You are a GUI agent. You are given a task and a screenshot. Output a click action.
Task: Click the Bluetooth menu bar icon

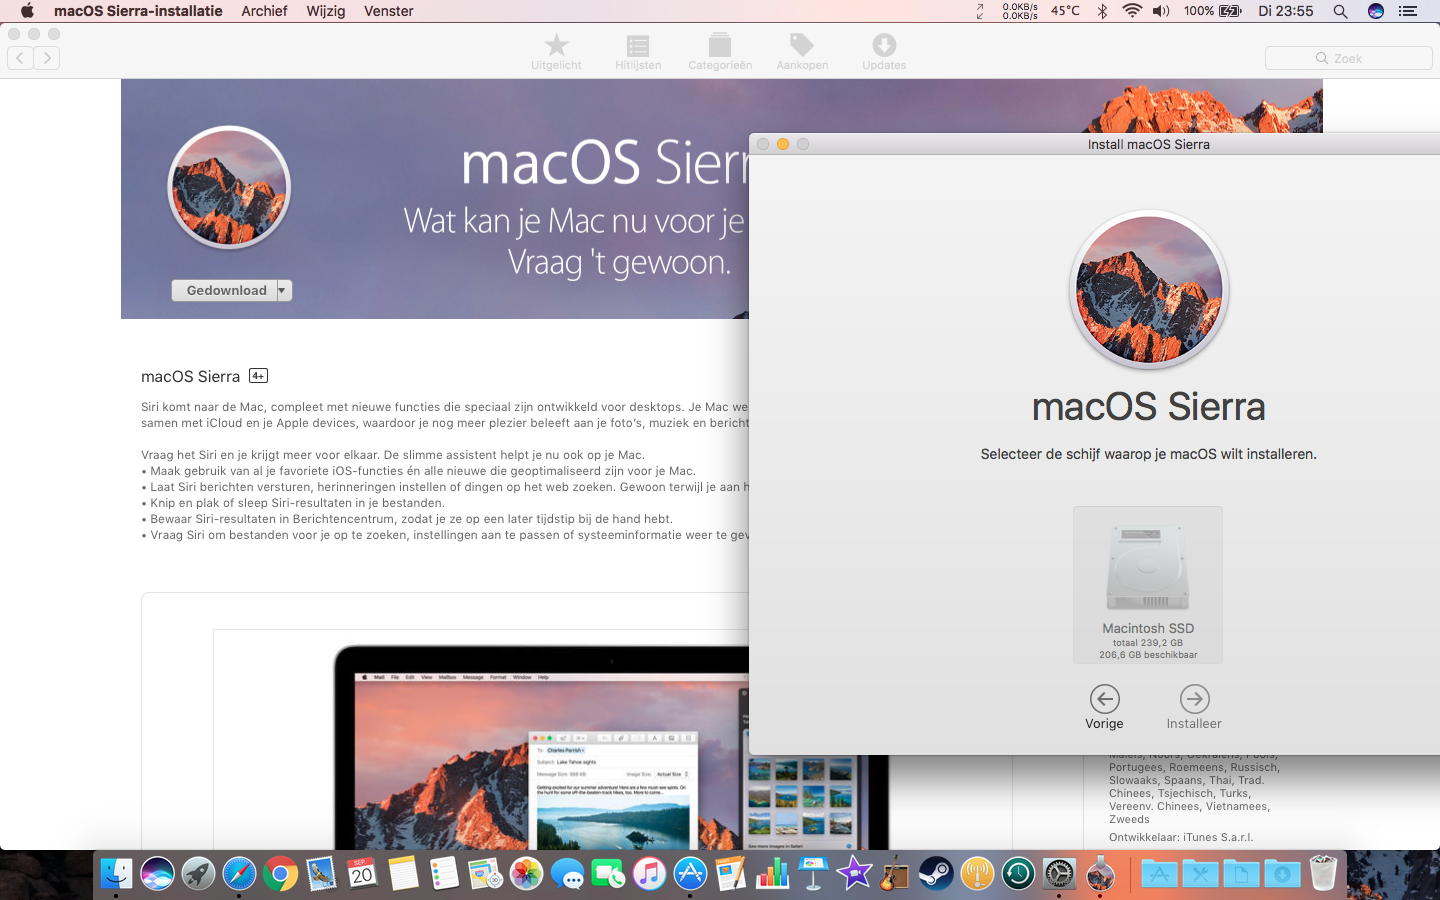1102,11
